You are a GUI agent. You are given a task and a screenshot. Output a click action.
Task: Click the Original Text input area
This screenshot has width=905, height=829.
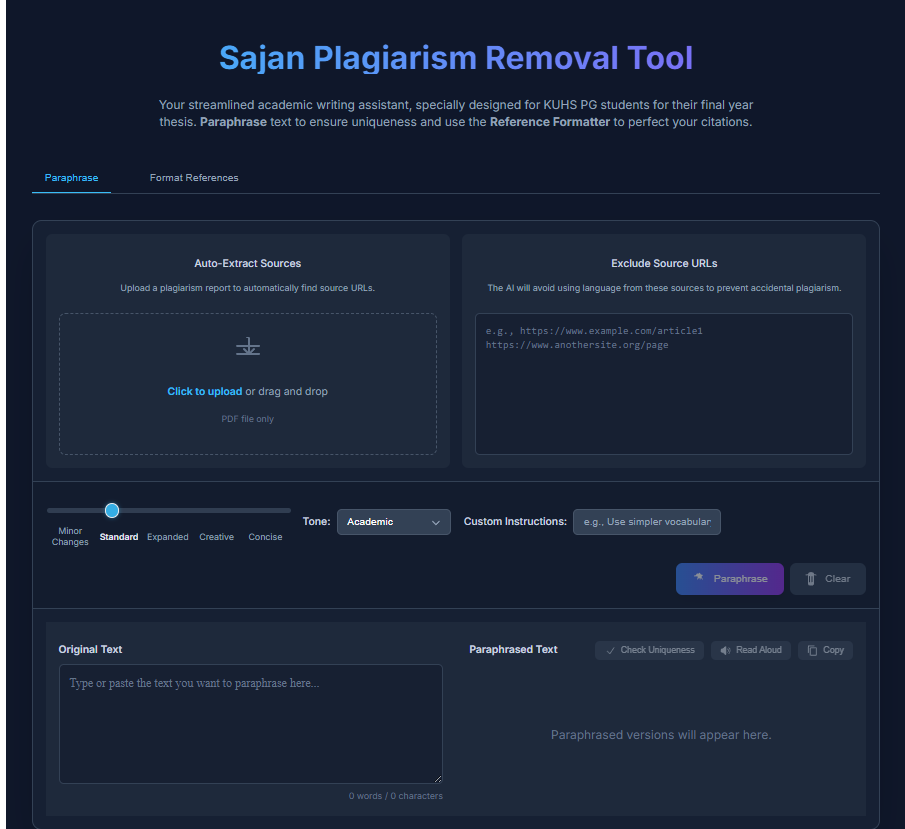tap(250, 722)
